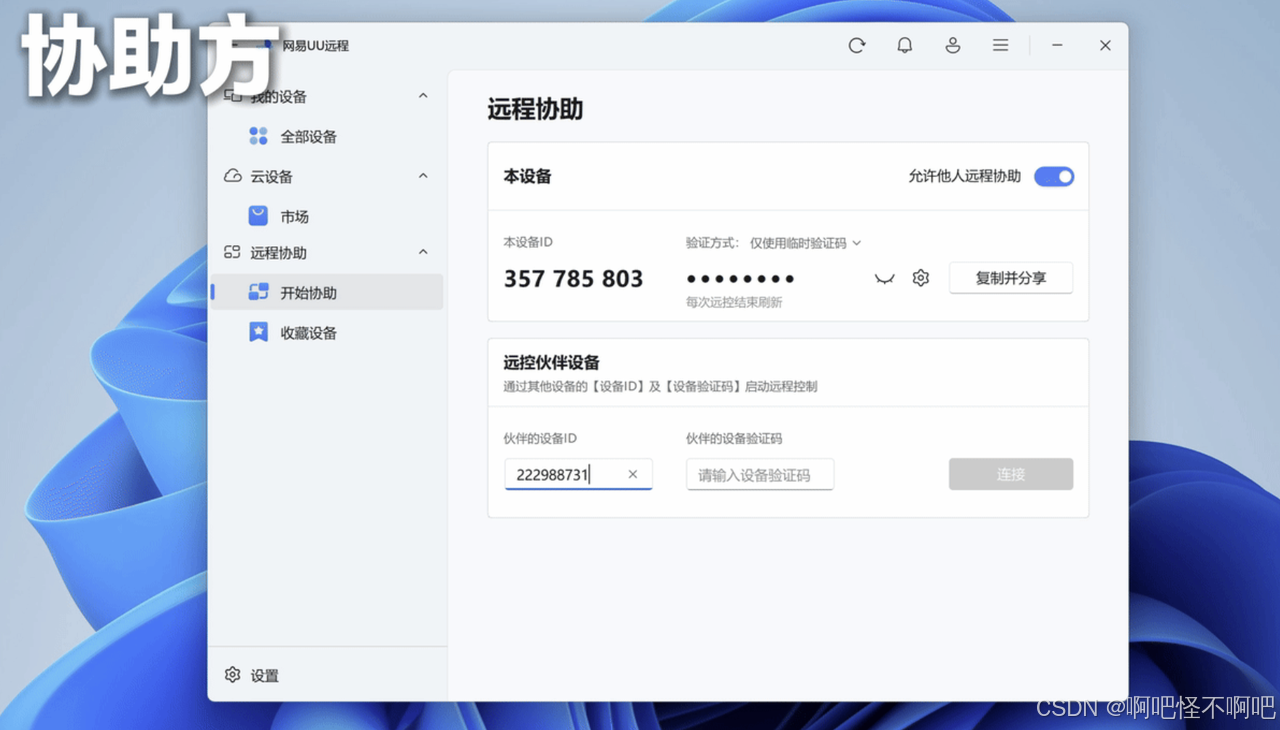
Task: Click the device ID 357 785 803
Action: (573, 278)
